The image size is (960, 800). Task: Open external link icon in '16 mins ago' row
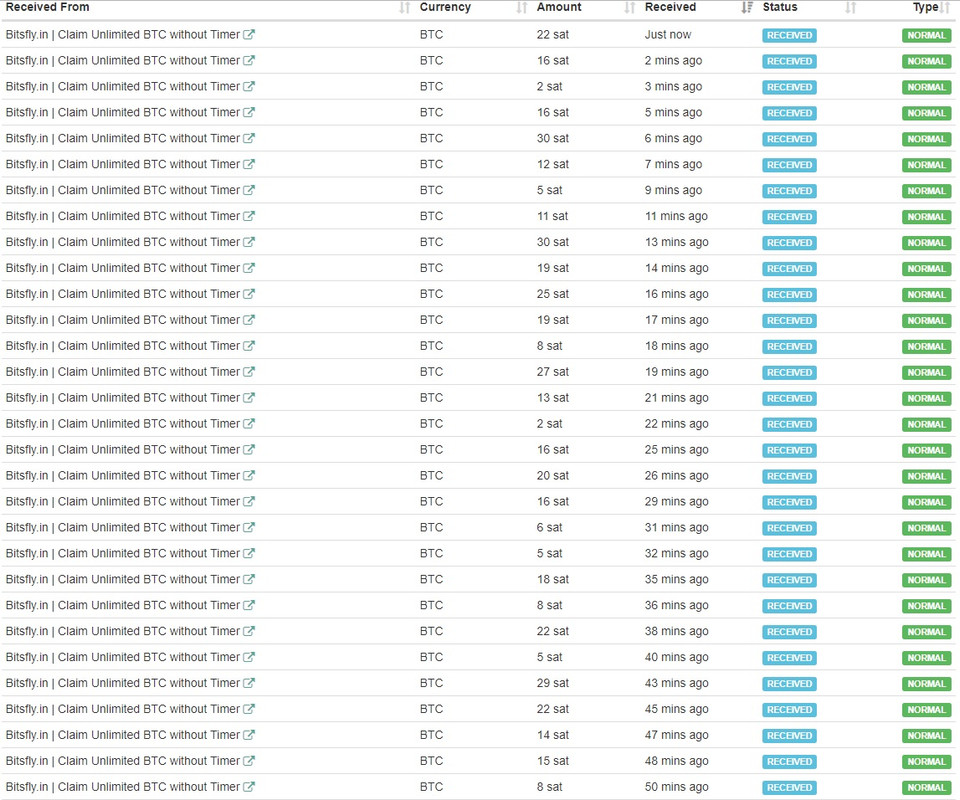pyautogui.click(x=249, y=294)
